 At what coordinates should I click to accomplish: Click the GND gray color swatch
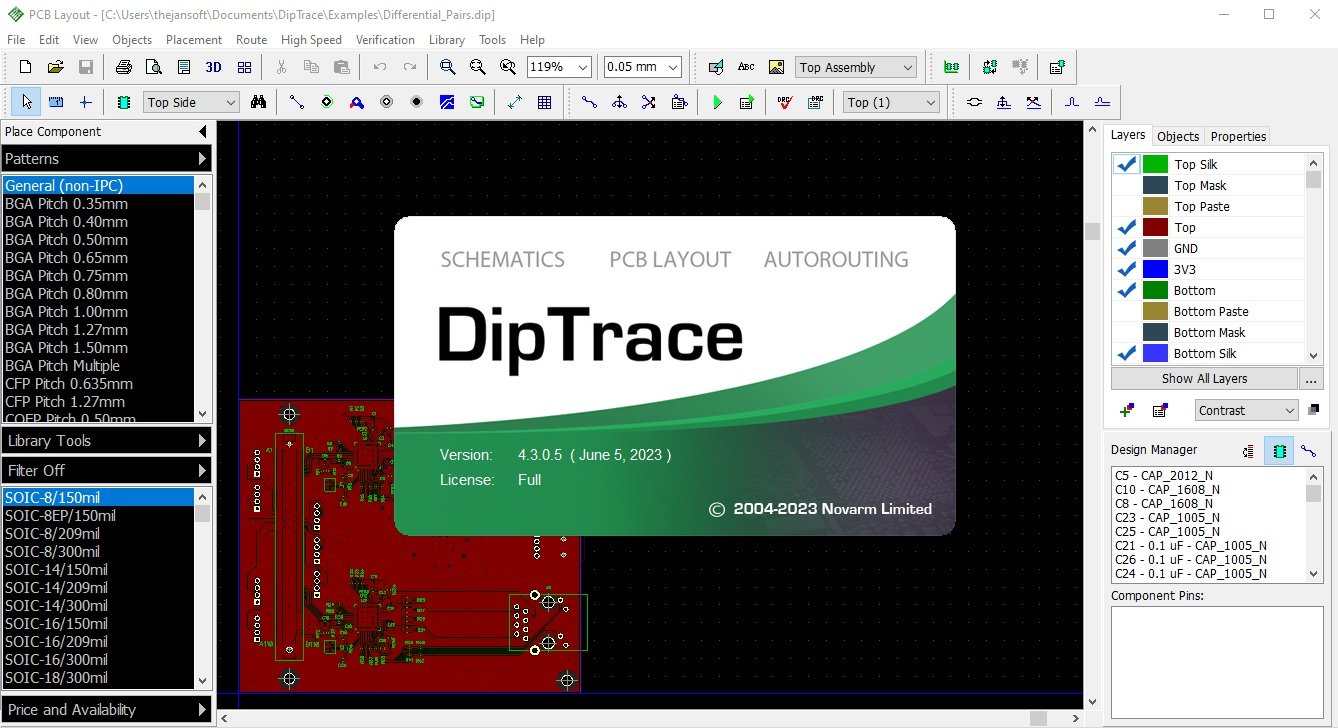[1155, 248]
